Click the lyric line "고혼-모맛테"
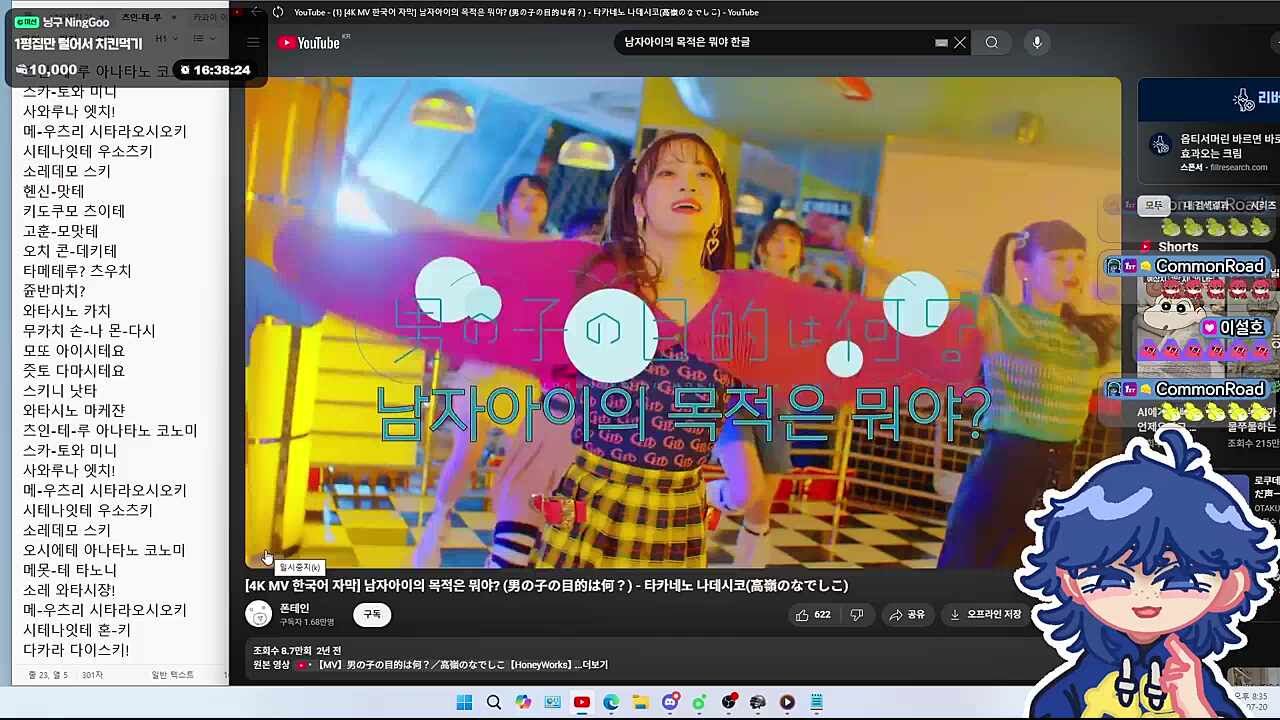The width and height of the screenshot is (1280, 720). point(61,231)
